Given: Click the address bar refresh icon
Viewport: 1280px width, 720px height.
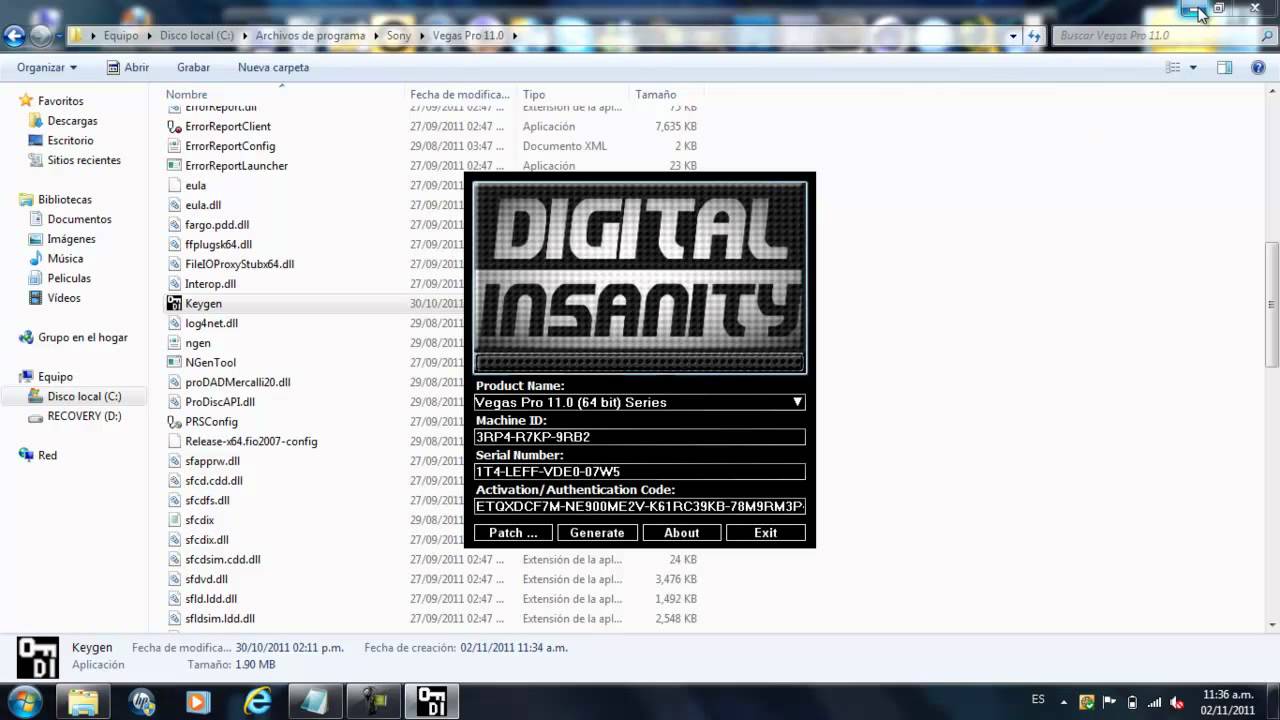Looking at the screenshot, I should [1035, 36].
